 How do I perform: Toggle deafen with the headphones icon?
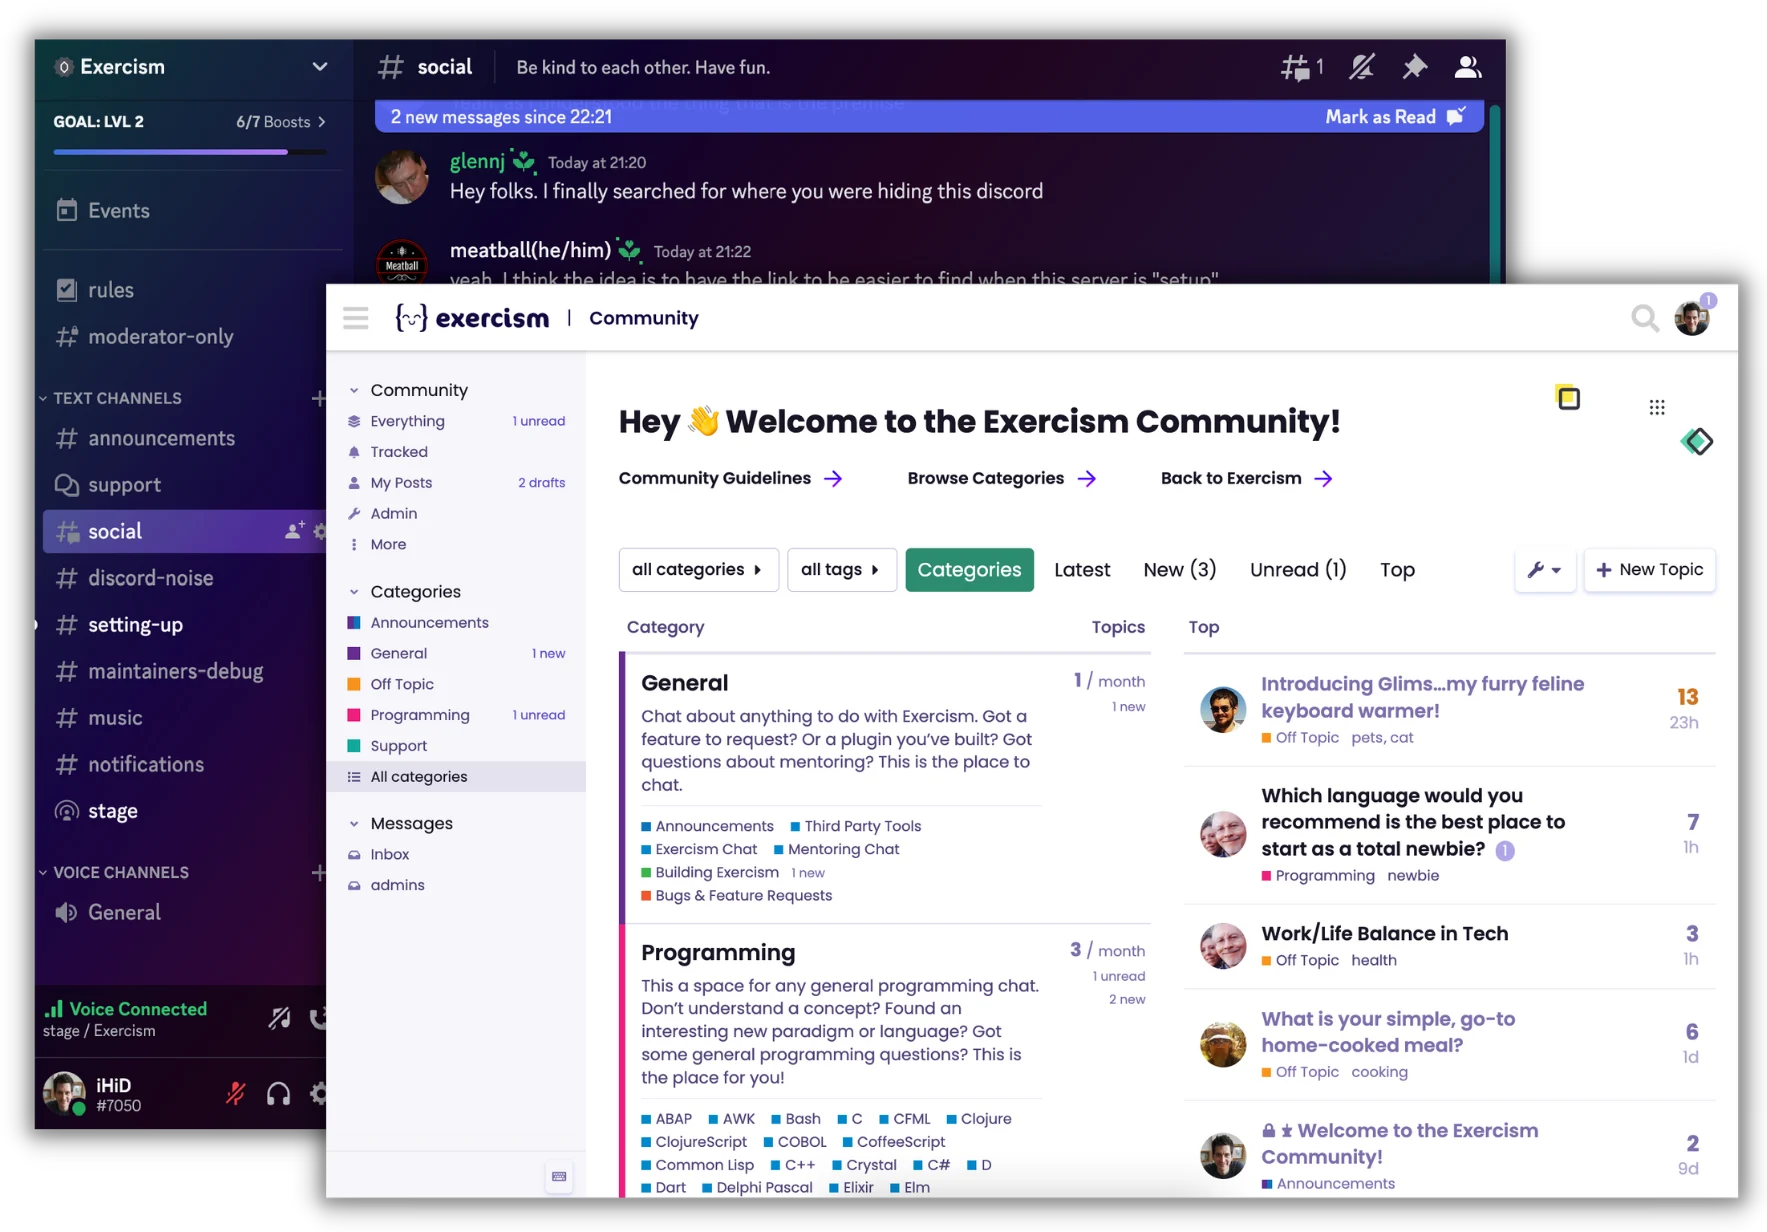(278, 1094)
